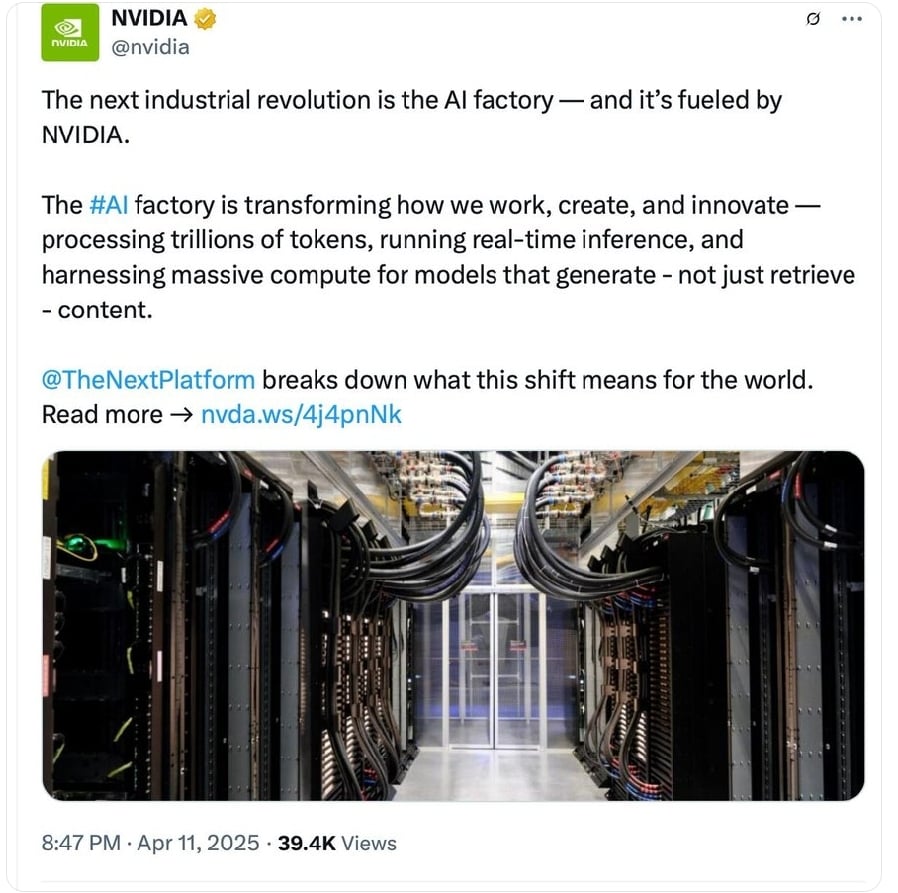The image size is (898, 893).
Task: Click the @nvidia handle
Action: (149, 46)
